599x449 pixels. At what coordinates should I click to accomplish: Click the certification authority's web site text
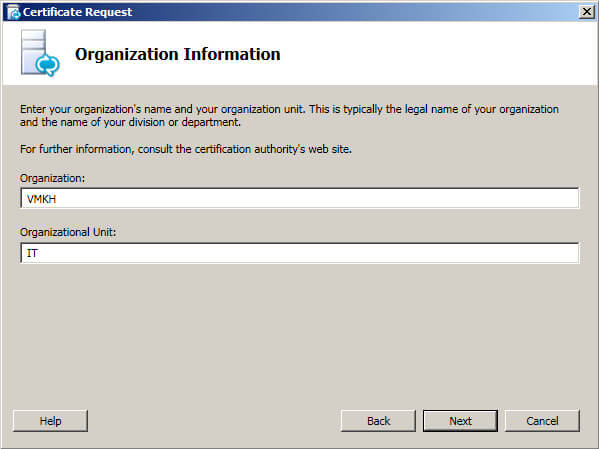[186, 149]
